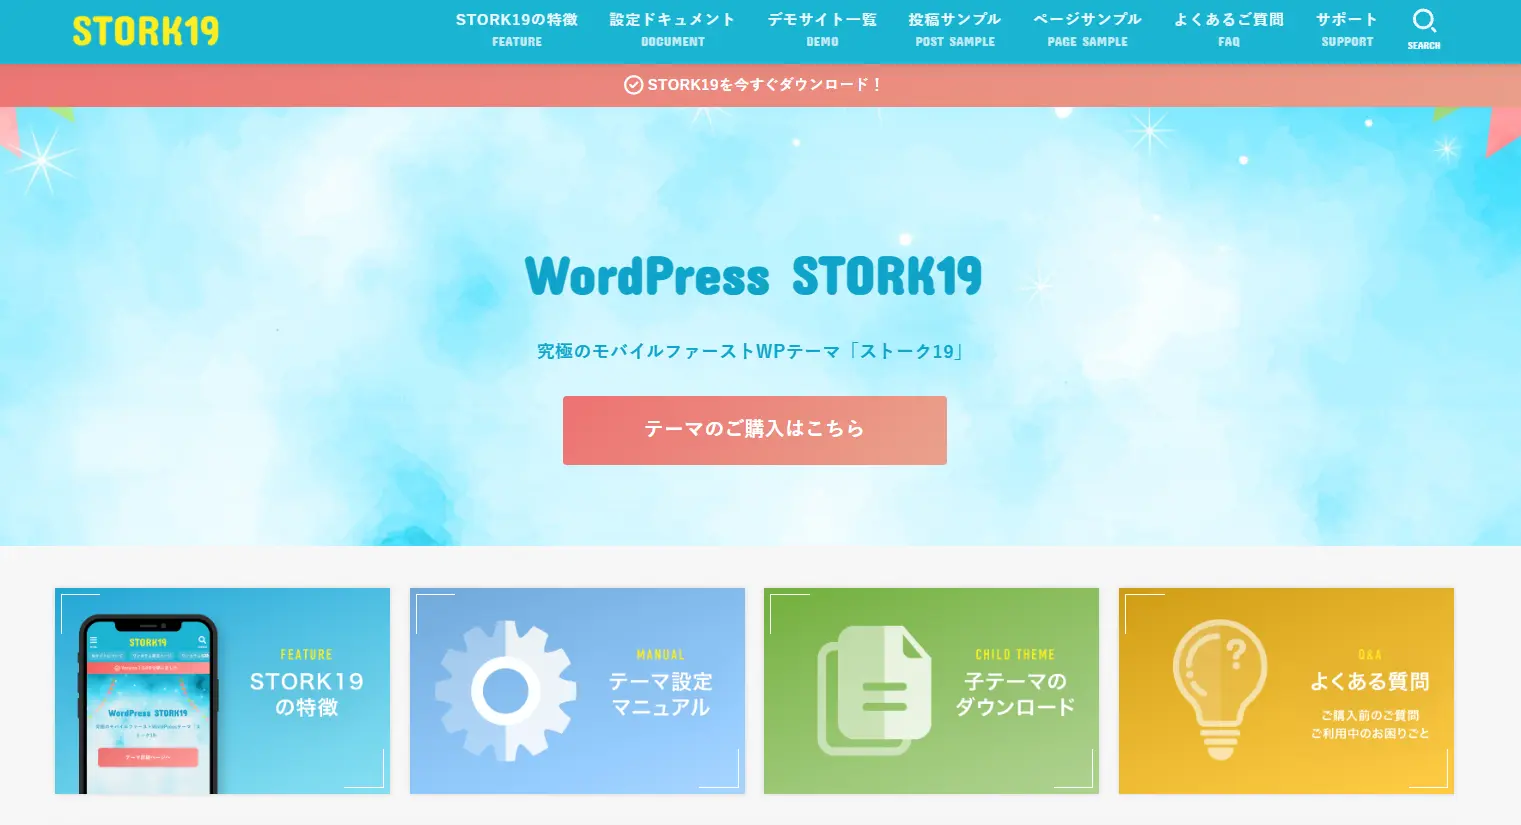Open the 子テーマのダウンロード card
This screenshot has height=825, width=1521.
coord(931,690)
